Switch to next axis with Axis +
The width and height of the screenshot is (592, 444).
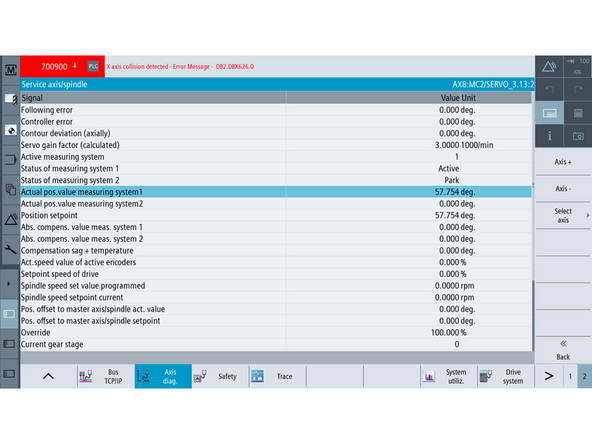pyautogui.click(x=563, y=162)
